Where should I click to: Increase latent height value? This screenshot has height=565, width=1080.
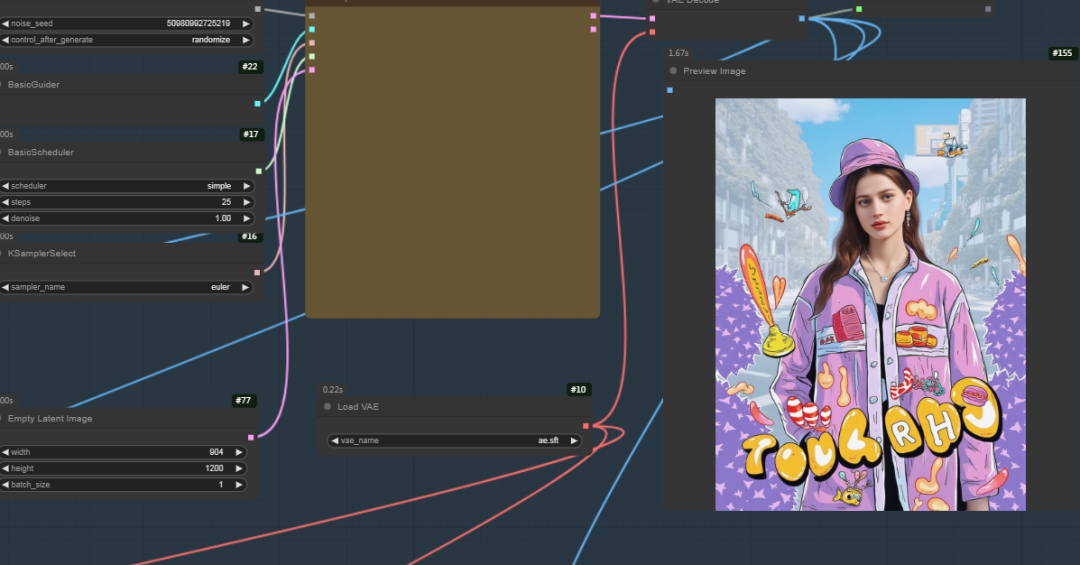(x=238, y=469)
